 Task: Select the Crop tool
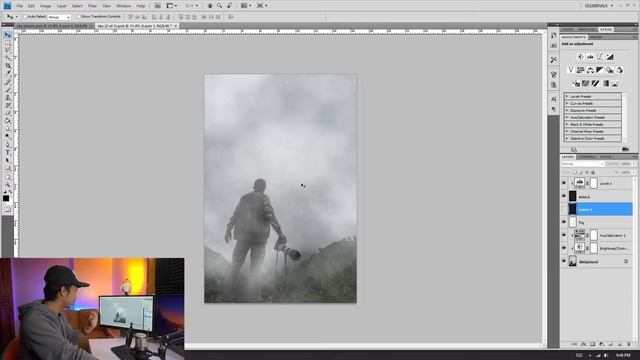point(7,65)
